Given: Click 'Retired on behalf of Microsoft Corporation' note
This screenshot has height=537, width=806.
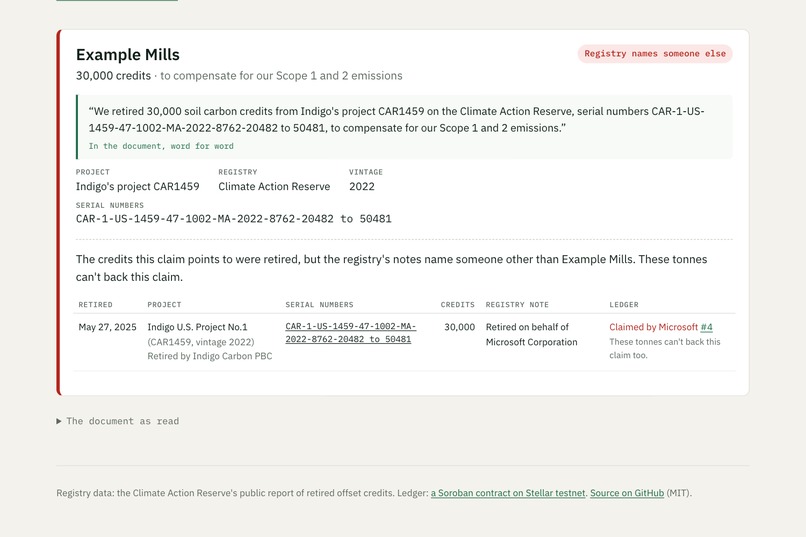Looking at the screenshot, I should click(x=532, y=335).
